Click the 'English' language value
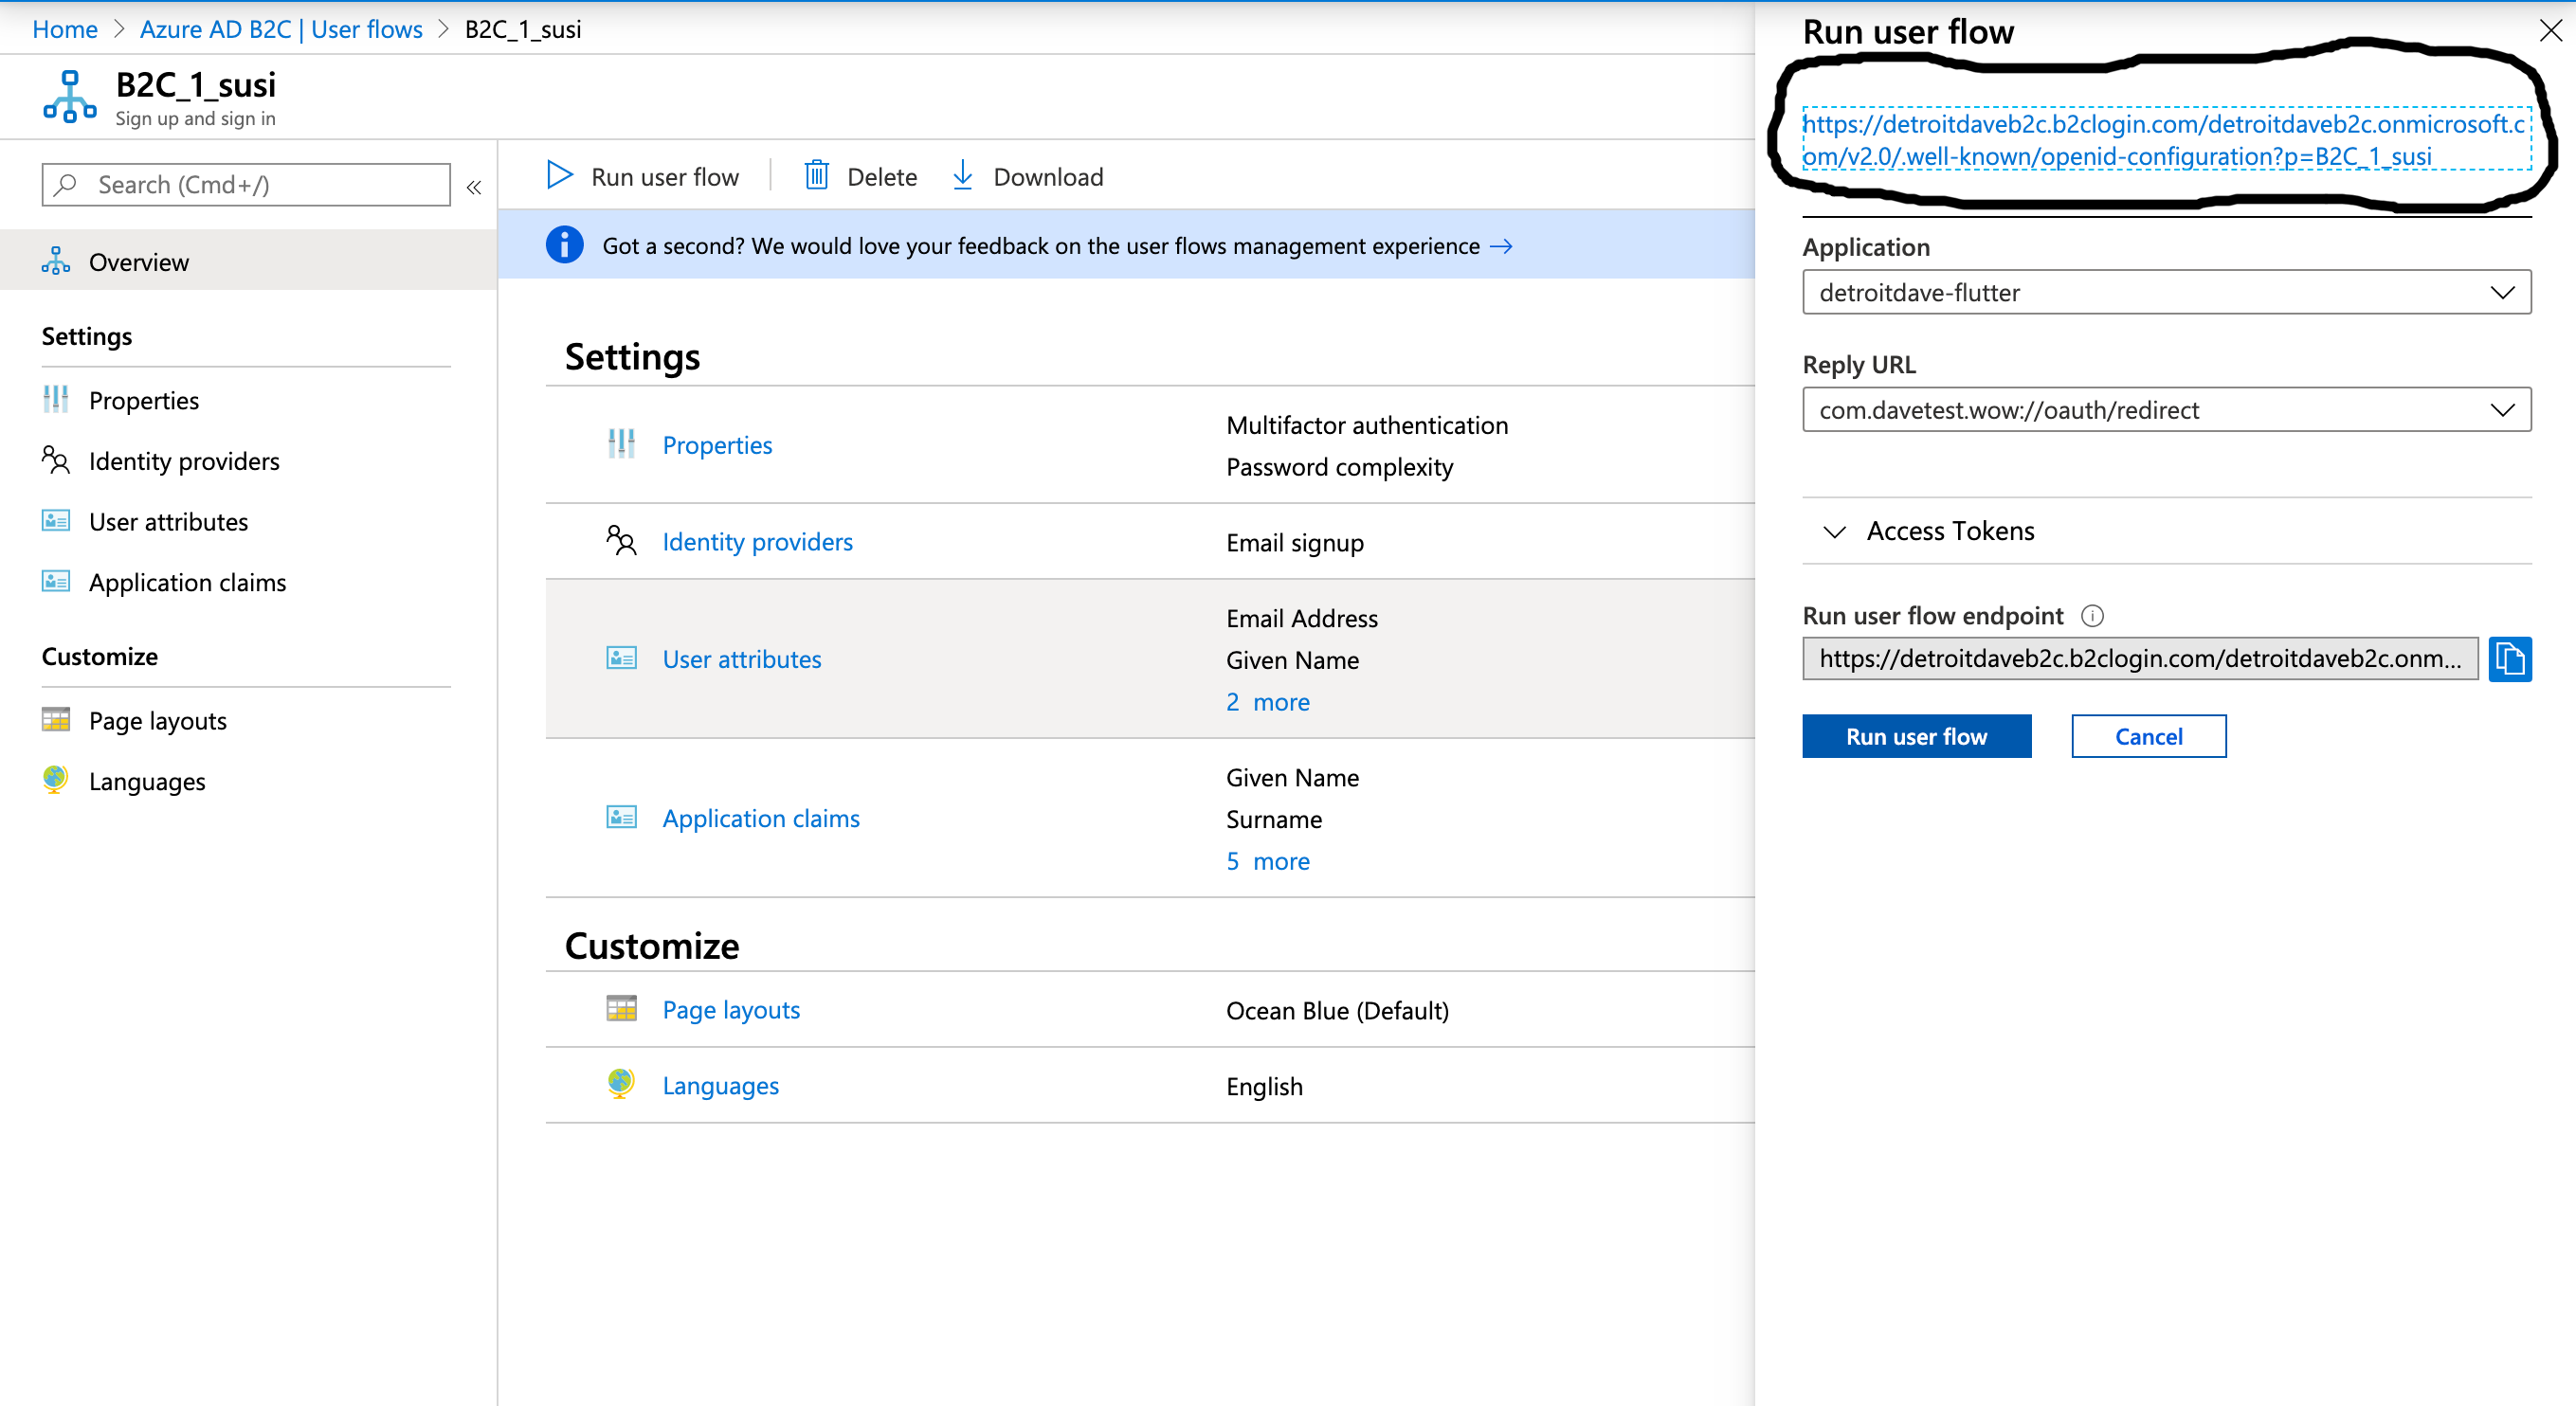 (x=1264, y=1086)
